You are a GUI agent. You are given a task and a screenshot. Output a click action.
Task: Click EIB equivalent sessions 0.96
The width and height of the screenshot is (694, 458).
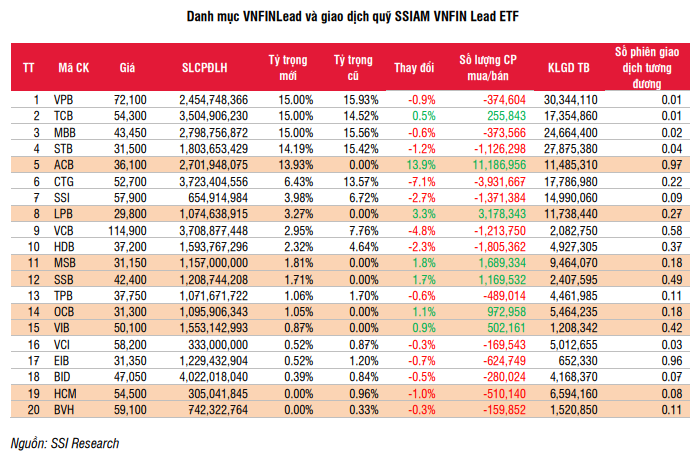pyautogui.click(x=672, y=361)
